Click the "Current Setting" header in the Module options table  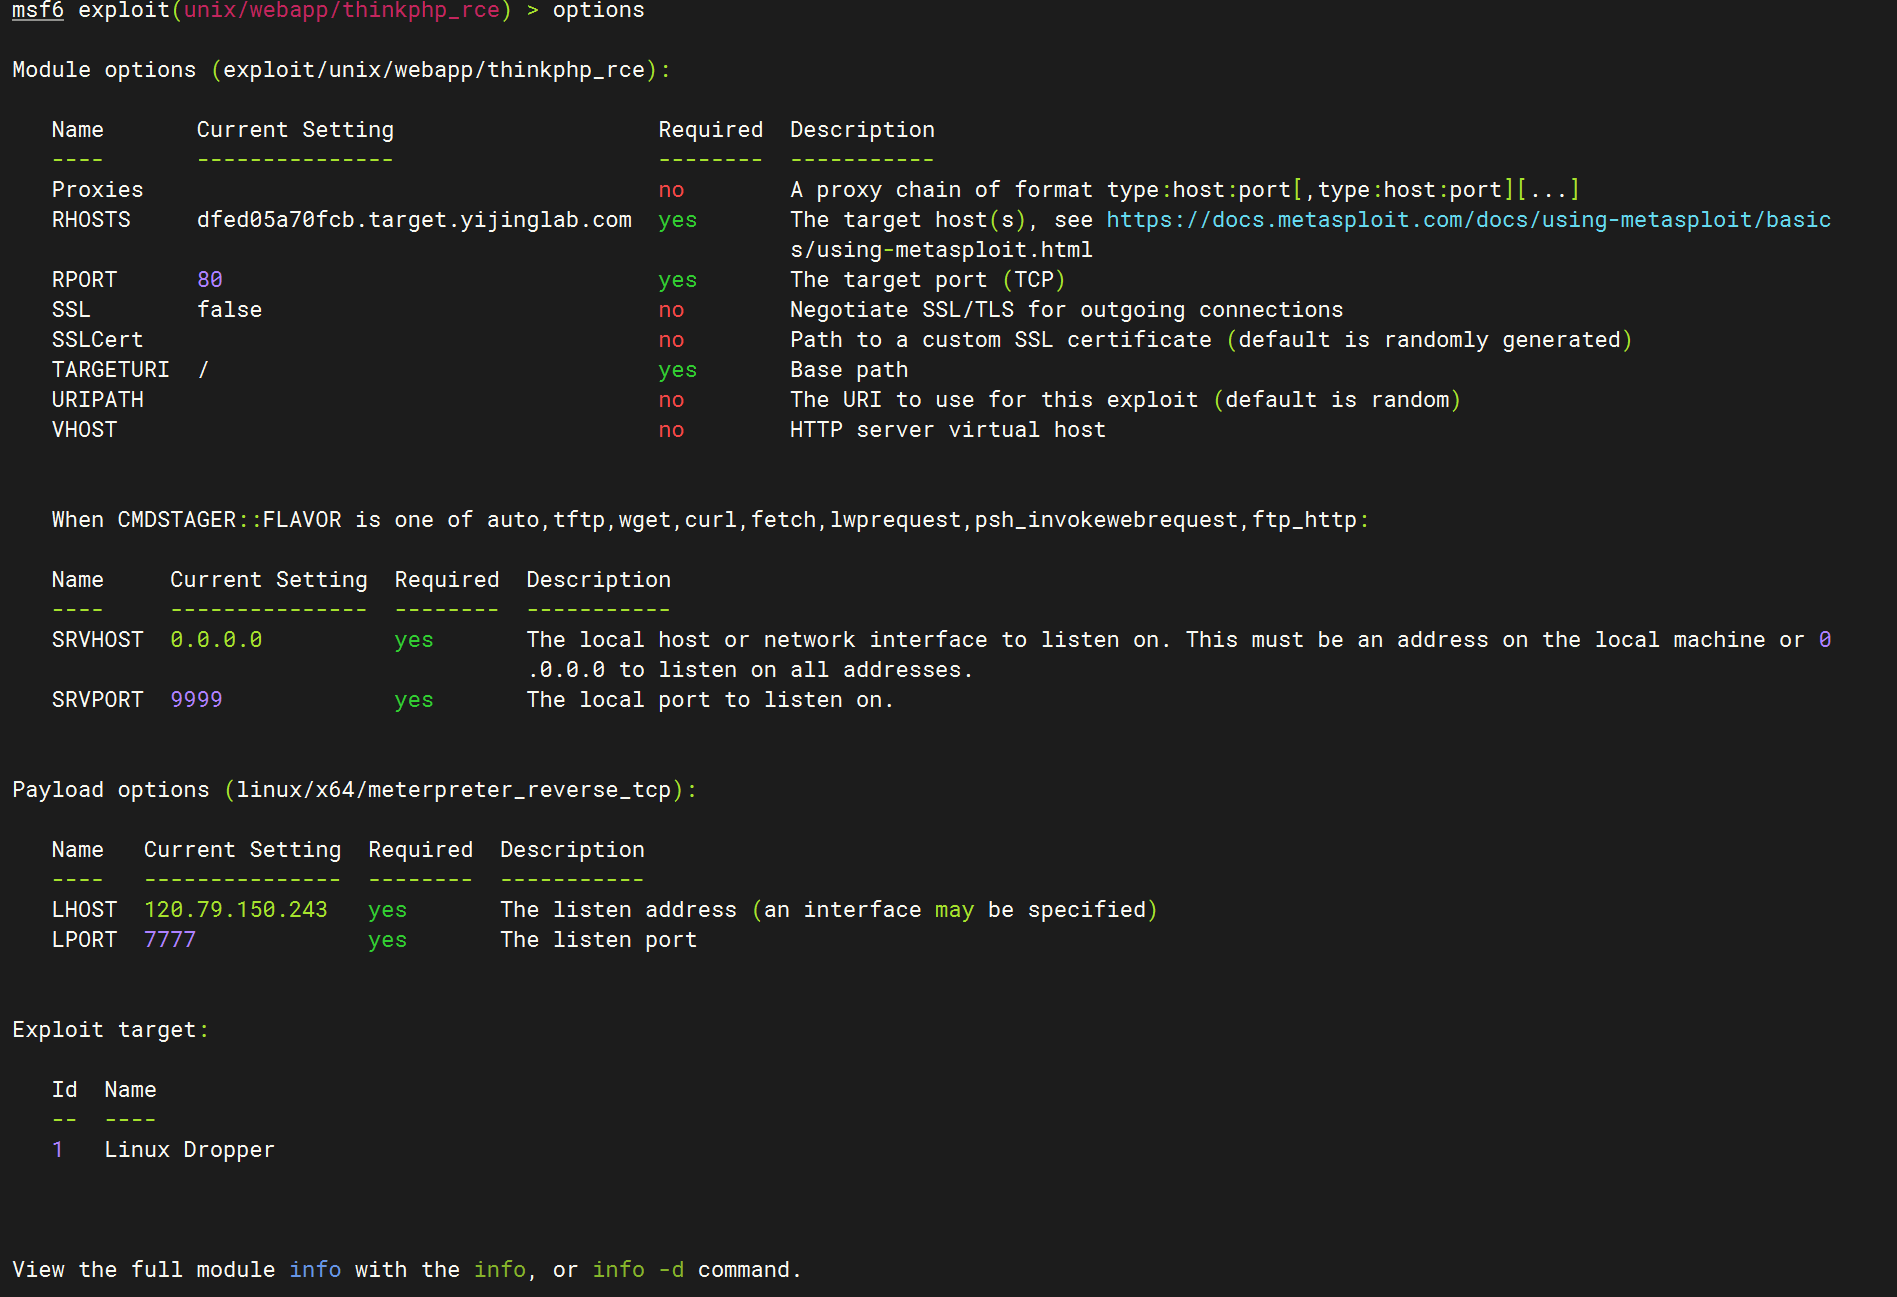click(295, 130)
